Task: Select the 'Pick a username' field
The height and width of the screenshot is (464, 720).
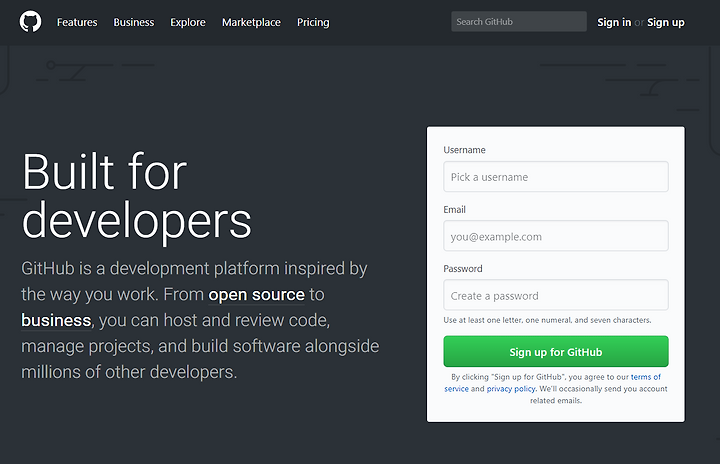Action: [556, 176]
